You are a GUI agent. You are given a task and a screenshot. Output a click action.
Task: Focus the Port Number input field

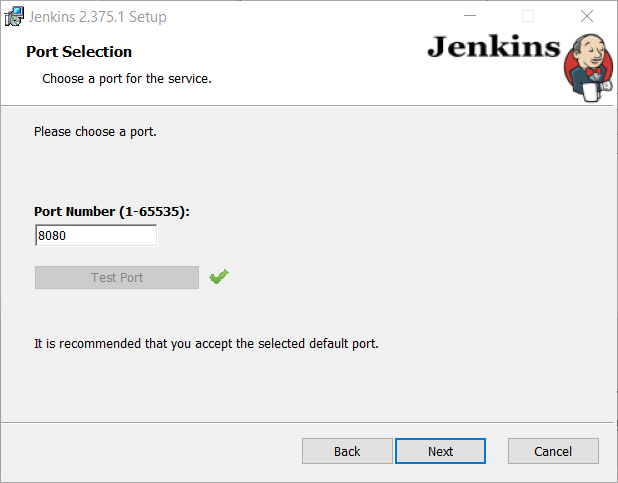pyautogui.click(x=96, y=235)
